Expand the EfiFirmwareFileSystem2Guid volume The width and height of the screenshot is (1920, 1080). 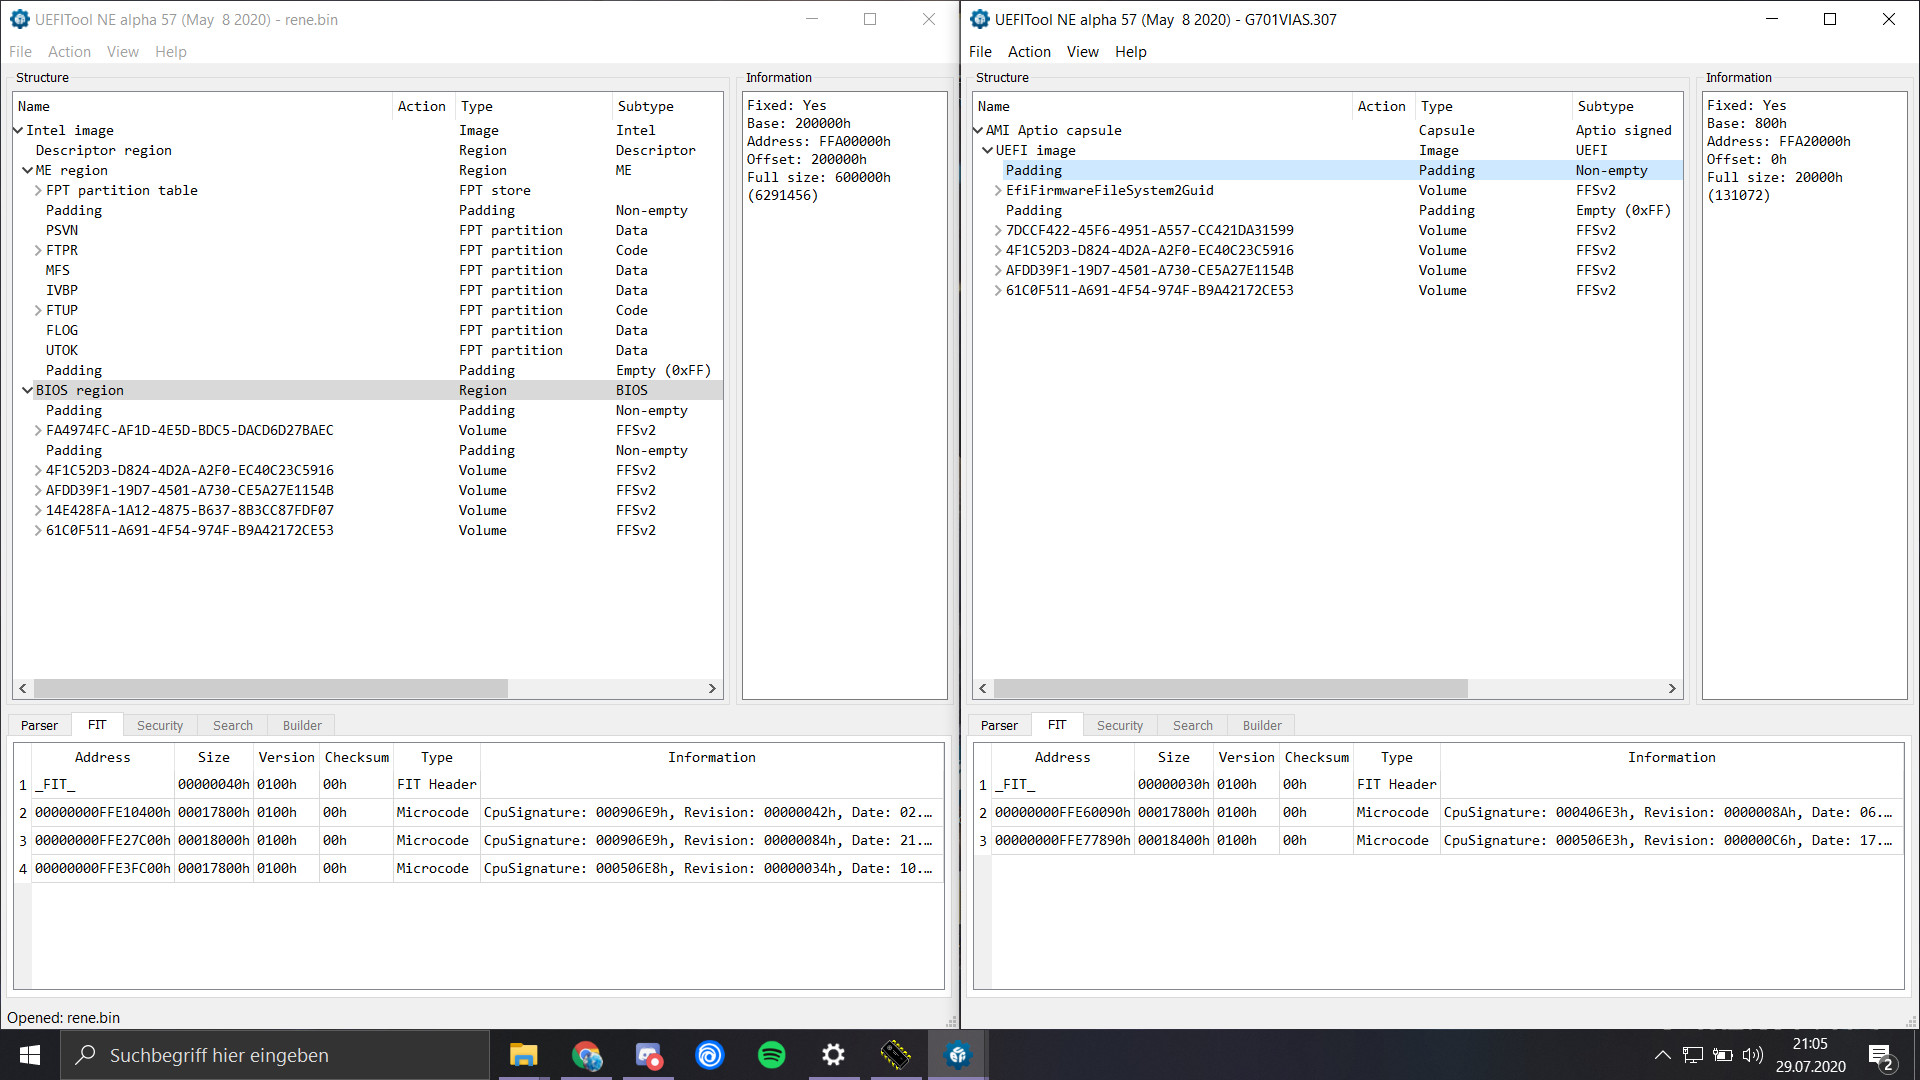coord(997,190)
